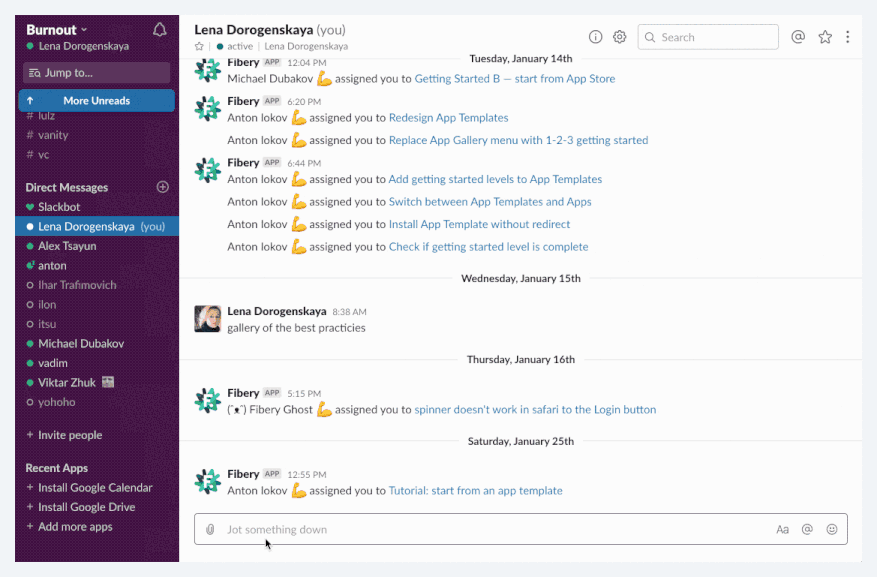Open the emoji picker smiley icon

832,529
